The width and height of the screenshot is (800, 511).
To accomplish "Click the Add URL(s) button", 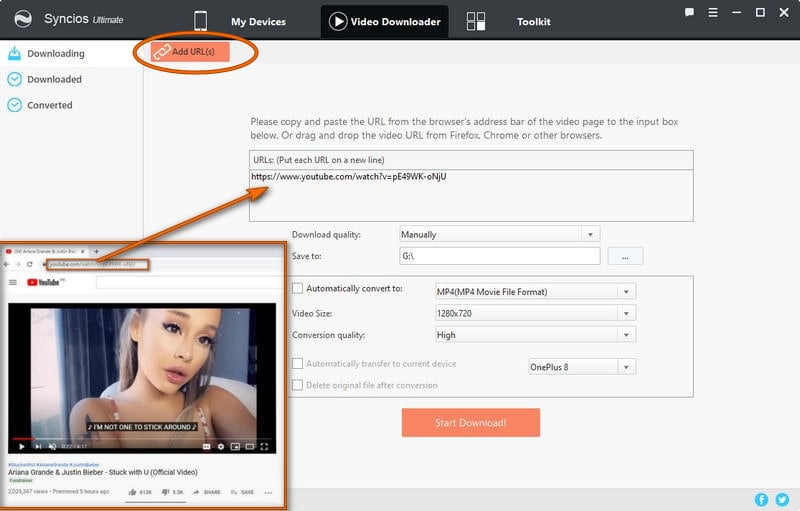I will click(x=190, y=52).
